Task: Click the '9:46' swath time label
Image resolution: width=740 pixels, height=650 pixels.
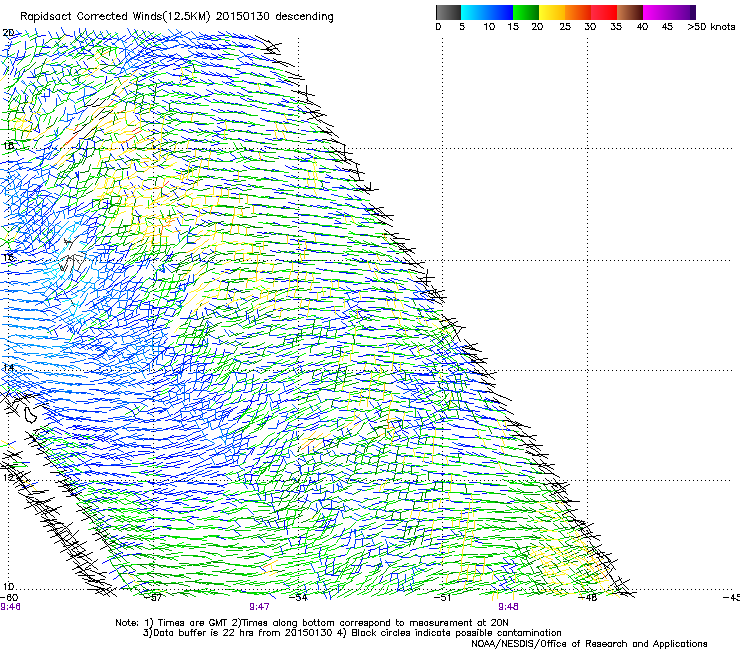Action: (10, 607)
